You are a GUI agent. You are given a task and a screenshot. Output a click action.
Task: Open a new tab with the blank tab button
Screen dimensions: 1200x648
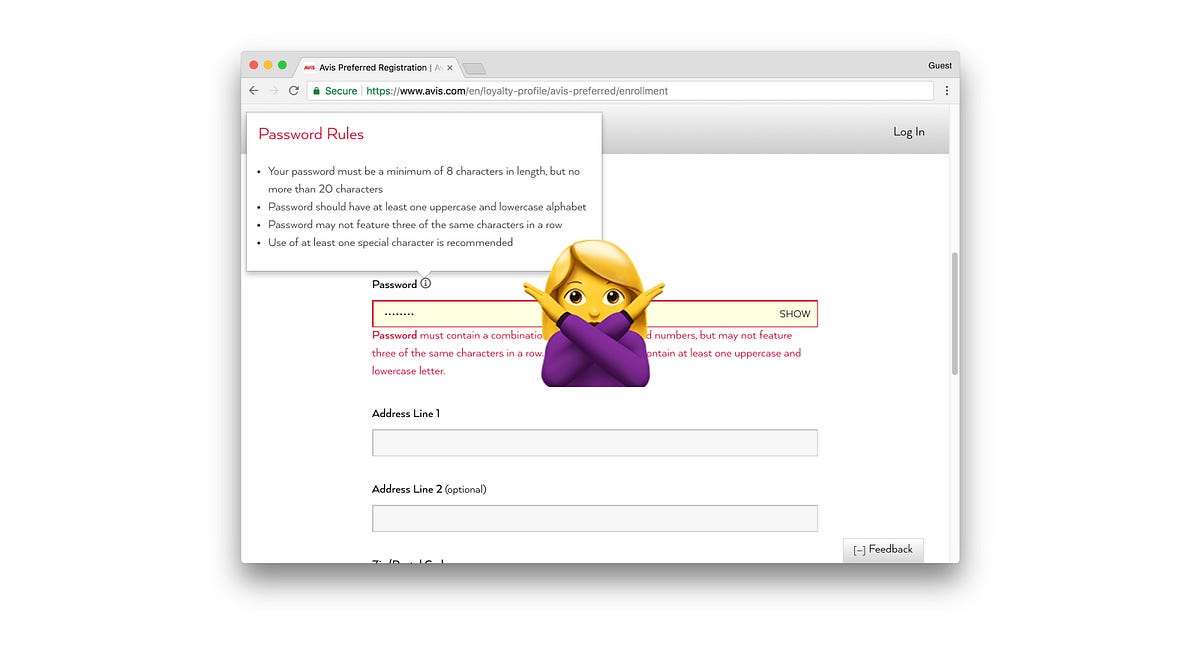click(x=474, y=68)
